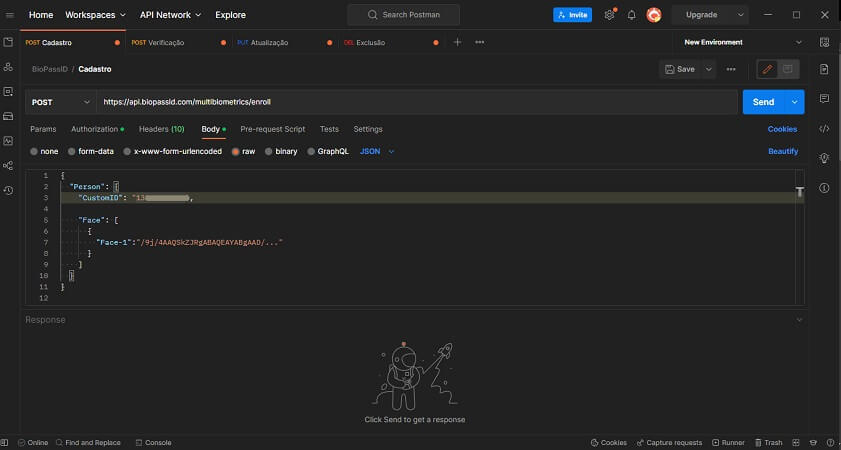
Task: Open the Authorization tab
Action: click(97, 129)
